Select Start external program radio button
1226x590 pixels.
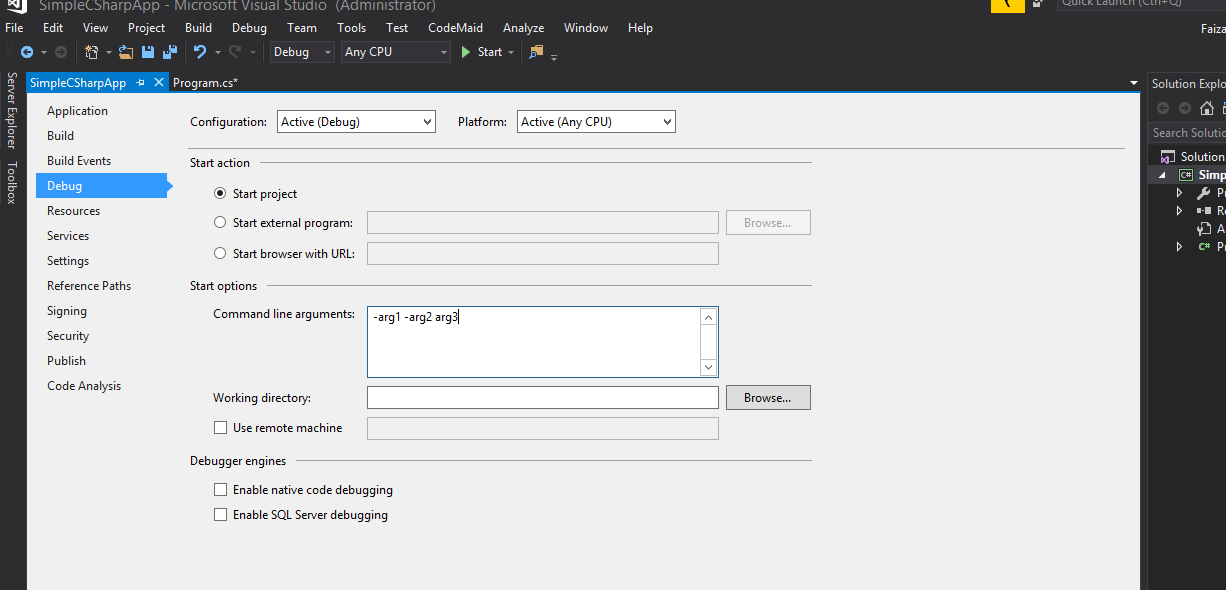pyautogui.click(x=220, y=223)
